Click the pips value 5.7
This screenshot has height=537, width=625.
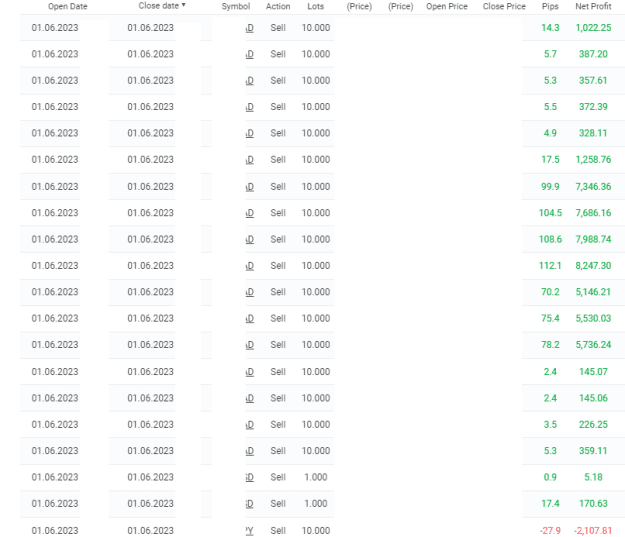pos(550,54)
